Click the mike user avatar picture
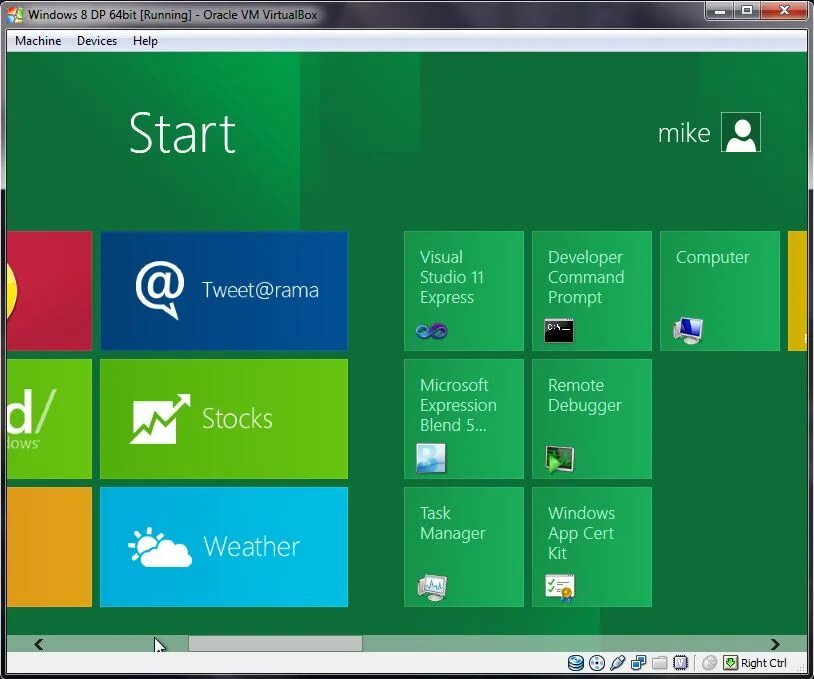Image resolution: width=814 pixels, height=679 pixels. [741, 132]
